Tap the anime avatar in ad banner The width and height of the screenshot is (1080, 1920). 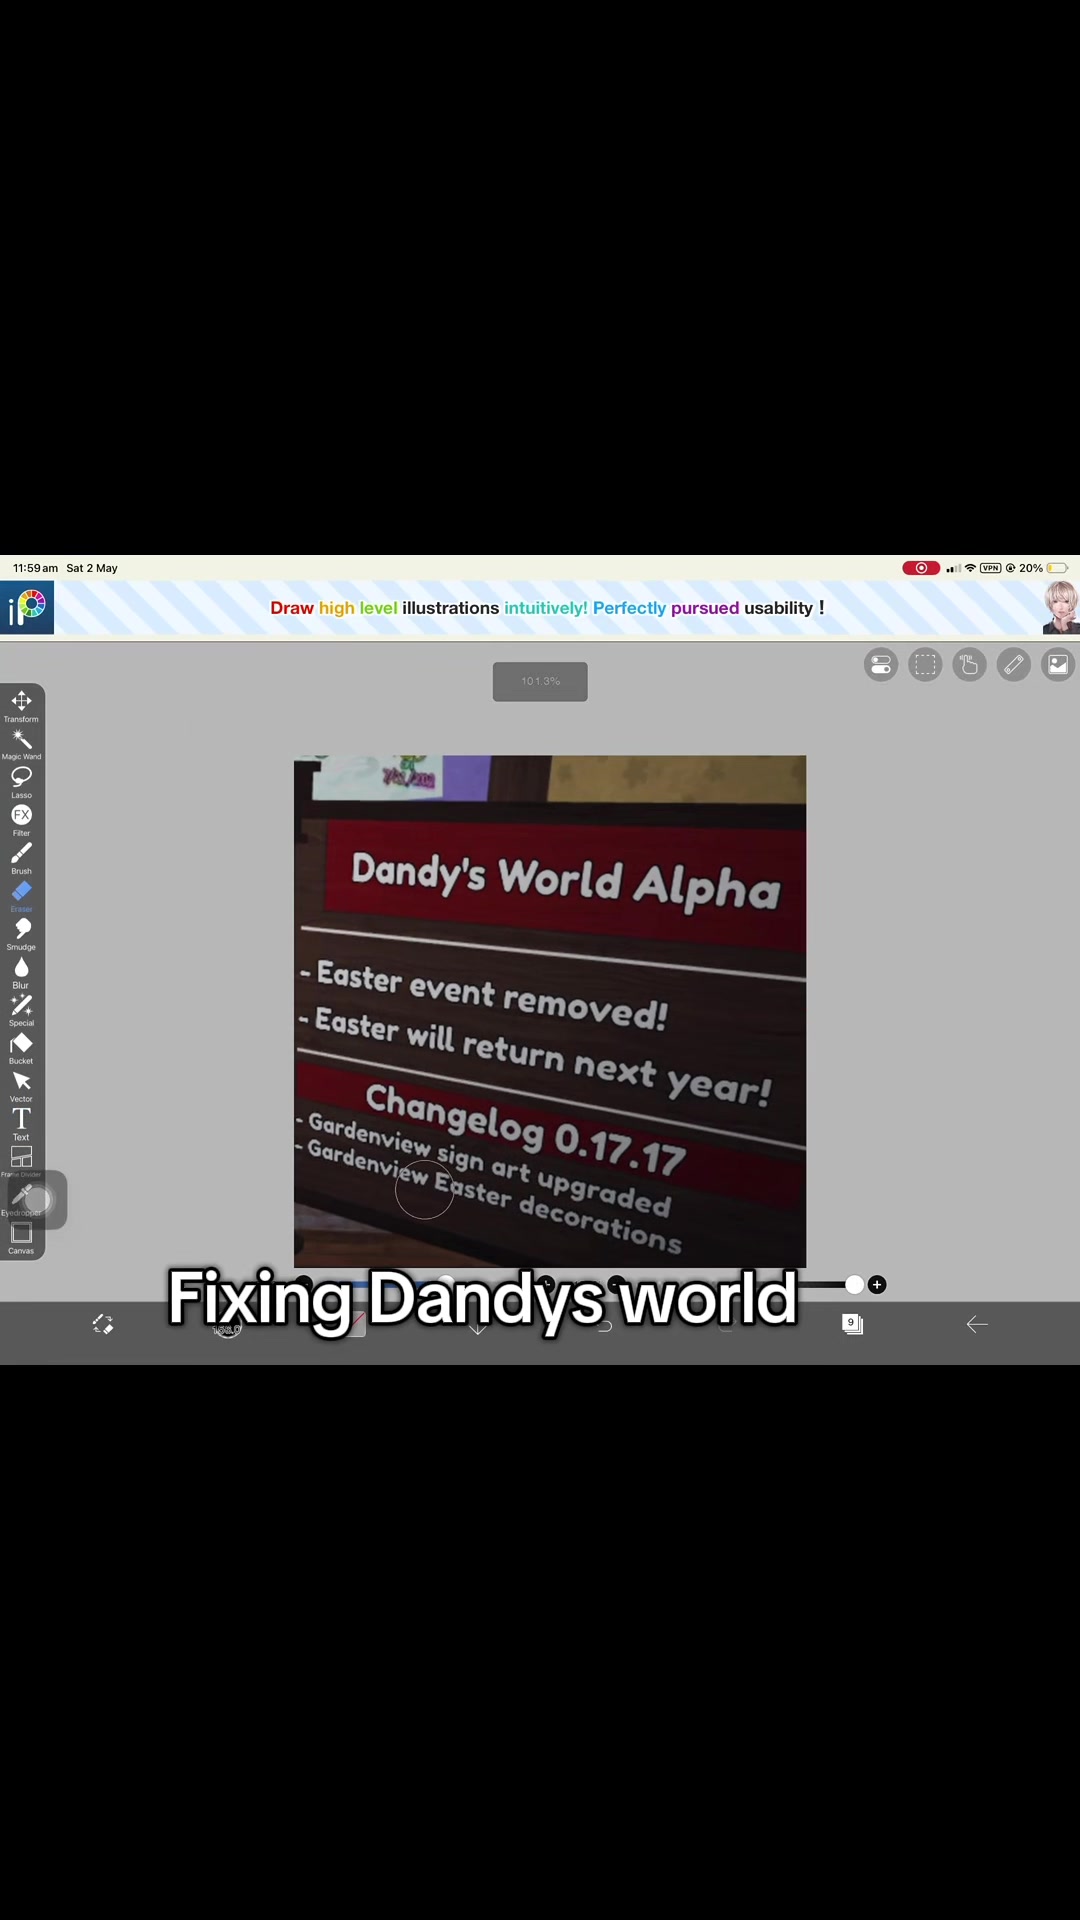pyautogui.click(x=1061, y=608)
